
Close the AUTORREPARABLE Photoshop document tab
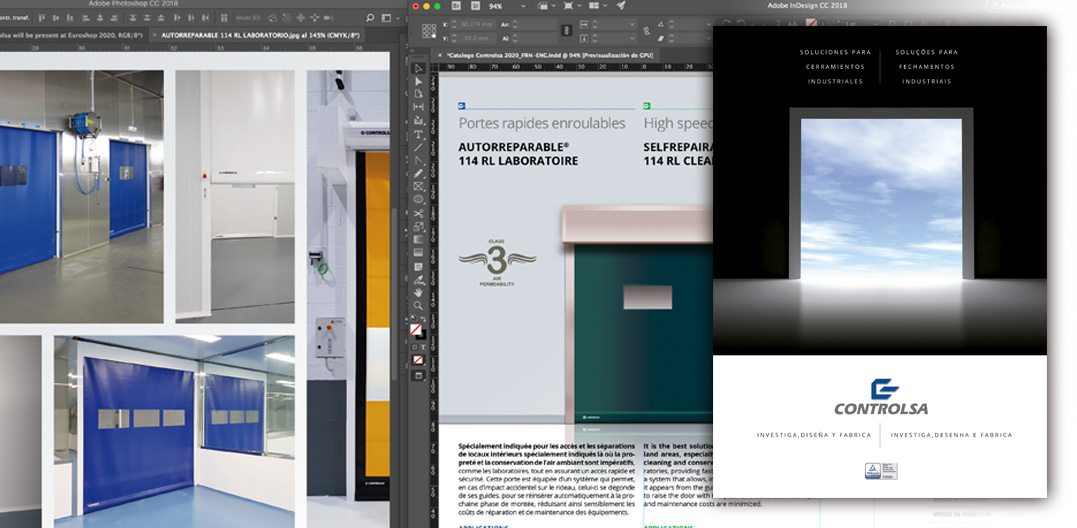pyautogui.click(x=154, y=34)
